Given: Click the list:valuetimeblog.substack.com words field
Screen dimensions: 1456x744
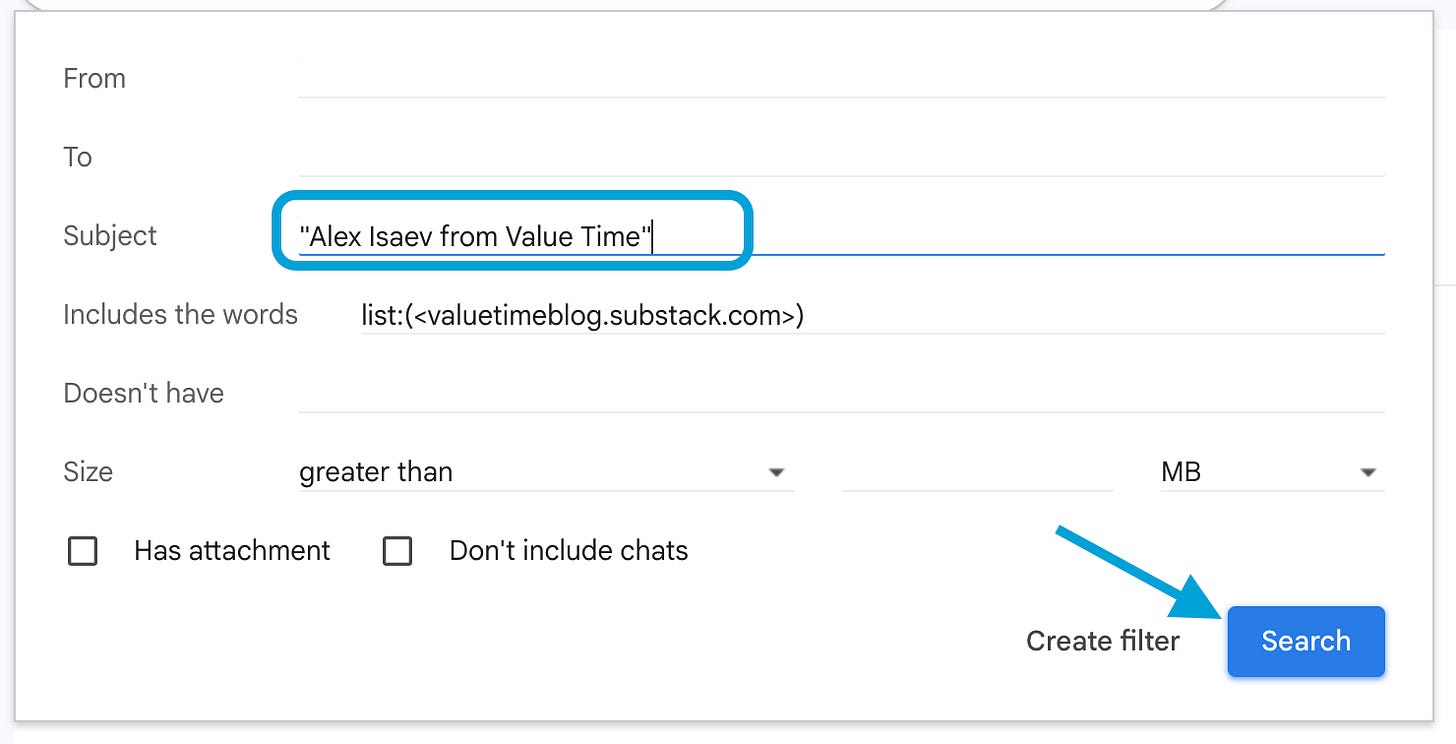Looking at the screenshot, I should click(x=870, y=315).
